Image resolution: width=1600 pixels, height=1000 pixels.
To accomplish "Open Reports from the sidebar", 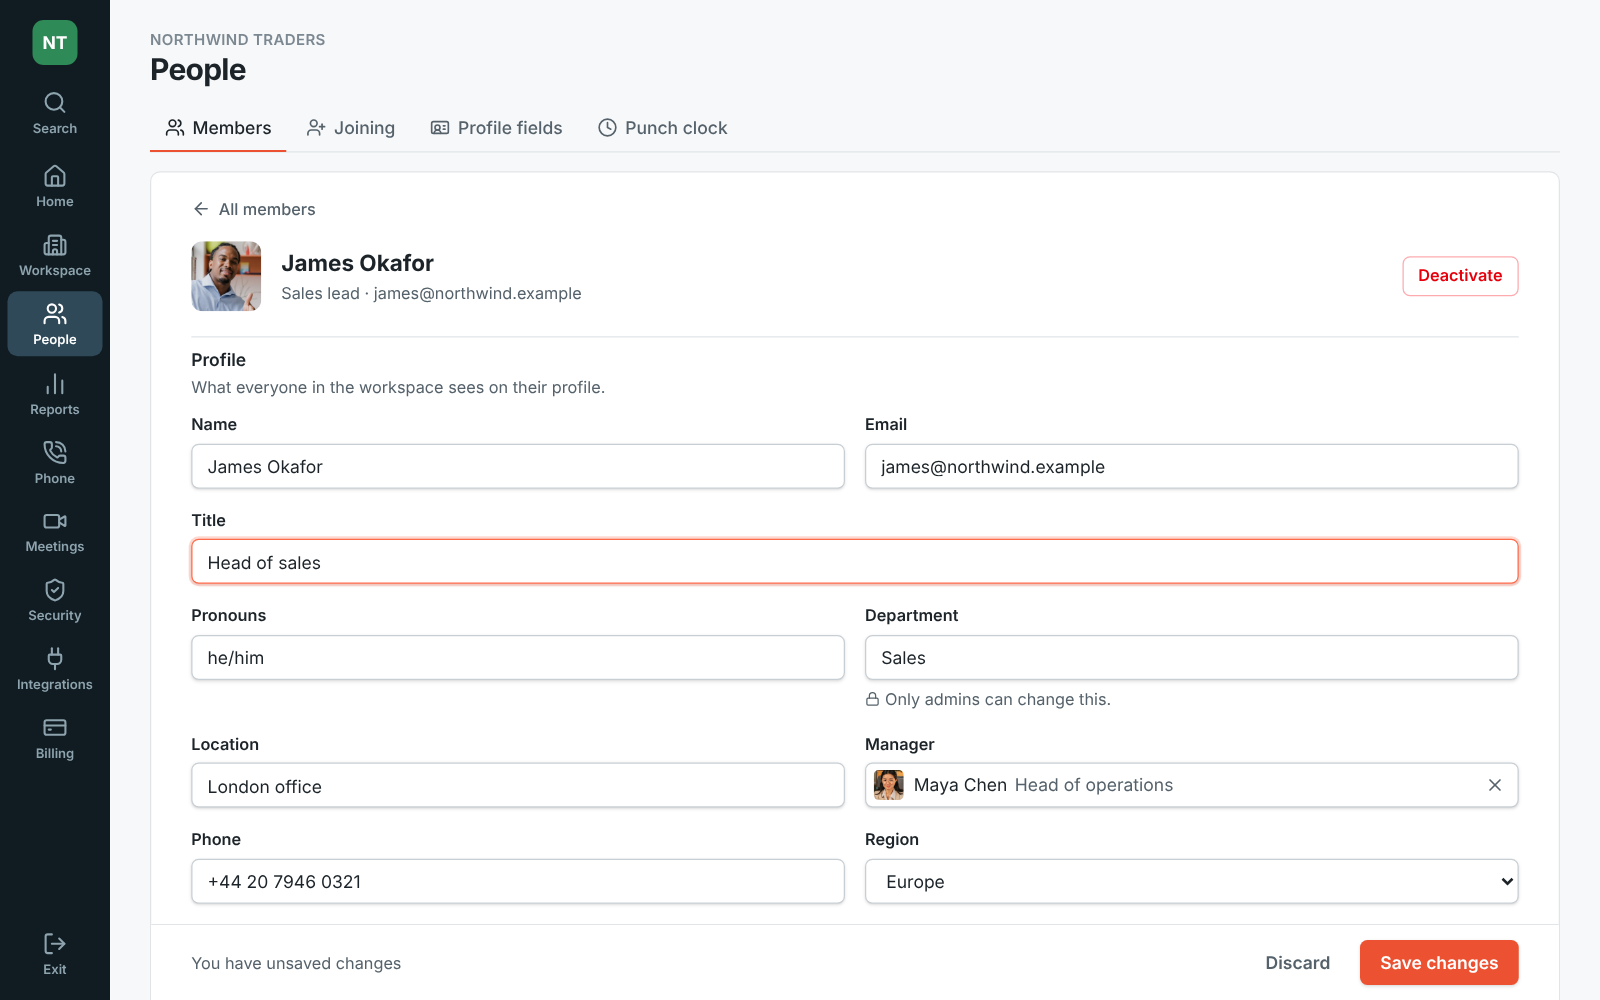I will pyautogui.click(x=55, y=395).
